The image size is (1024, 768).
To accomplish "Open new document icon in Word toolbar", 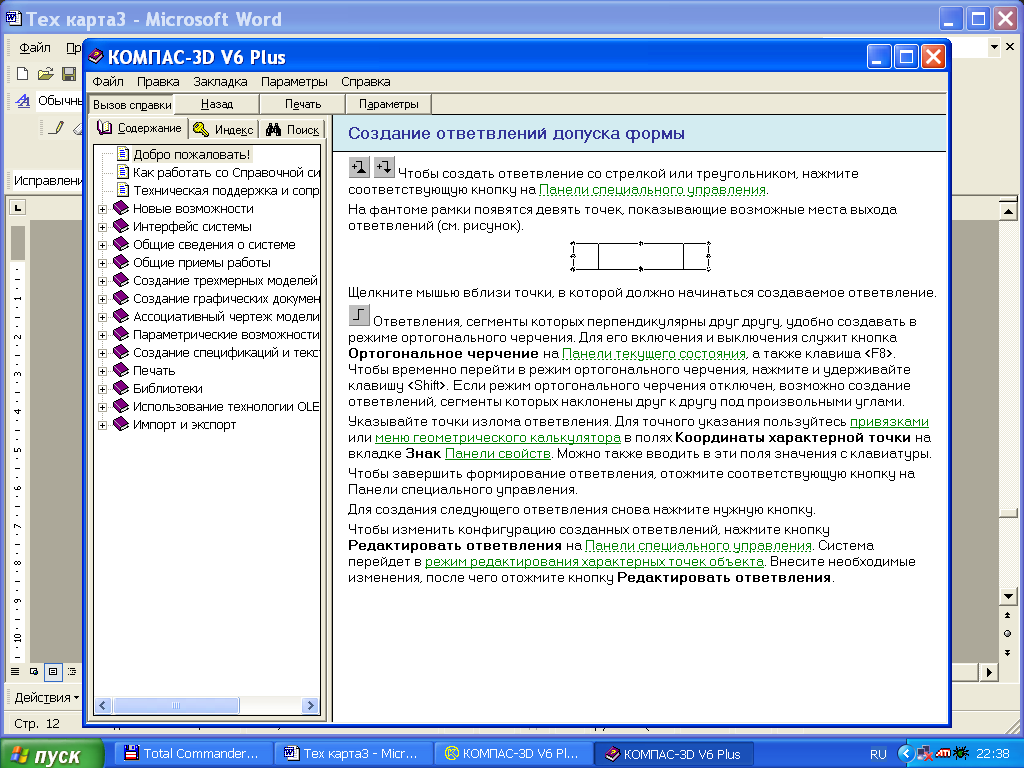I will coord(22,74).
